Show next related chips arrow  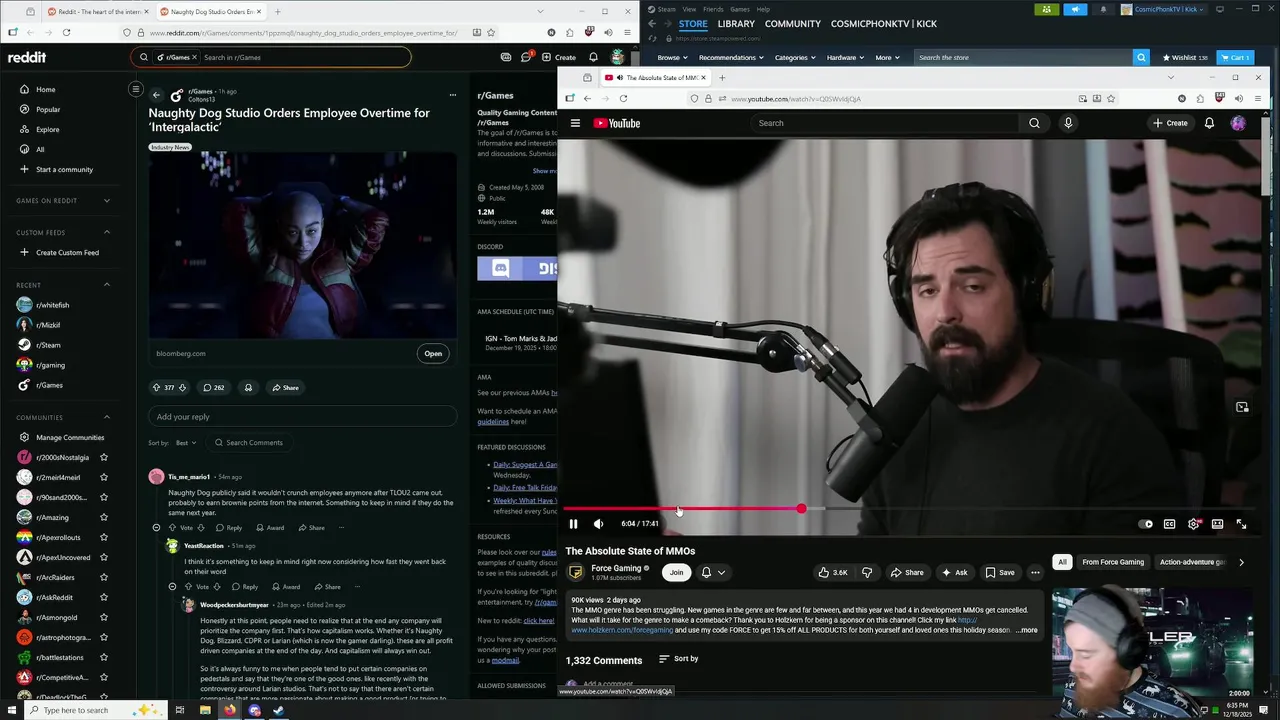click(1241, 562)
